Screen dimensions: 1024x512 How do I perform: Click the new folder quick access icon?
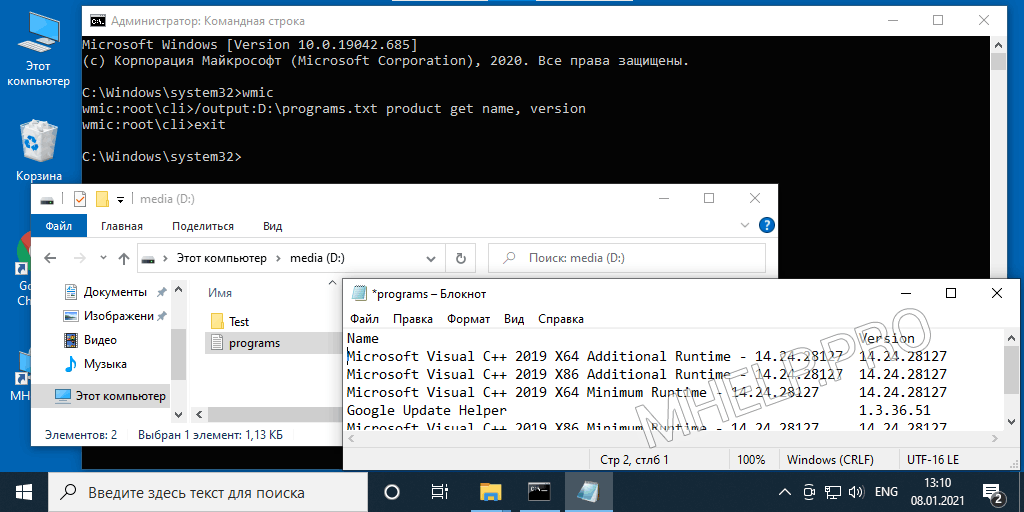point(101,199)
